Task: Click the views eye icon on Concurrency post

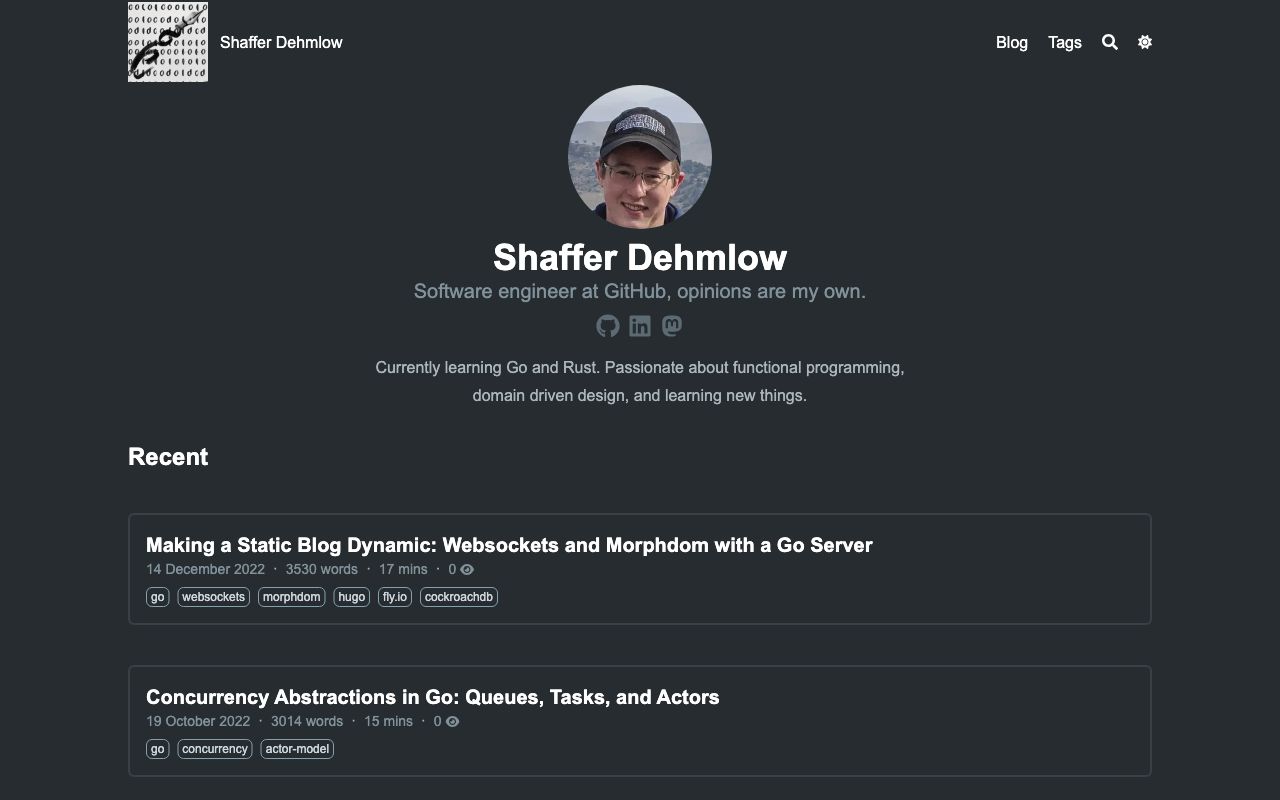Action: (x=452, y=722)
